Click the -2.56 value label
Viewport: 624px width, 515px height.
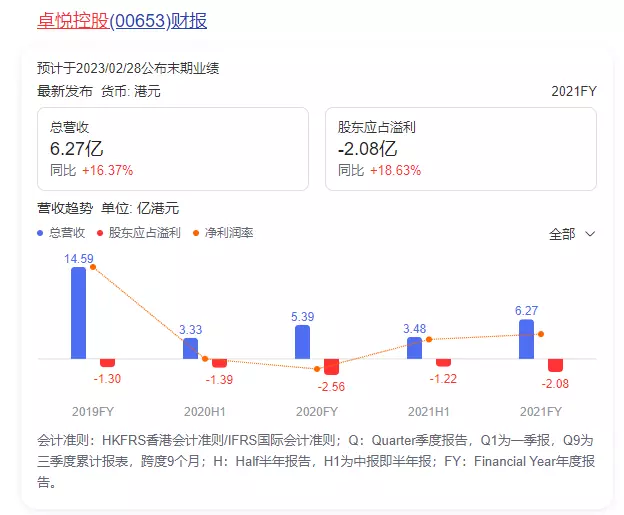[x=331, y=387]
